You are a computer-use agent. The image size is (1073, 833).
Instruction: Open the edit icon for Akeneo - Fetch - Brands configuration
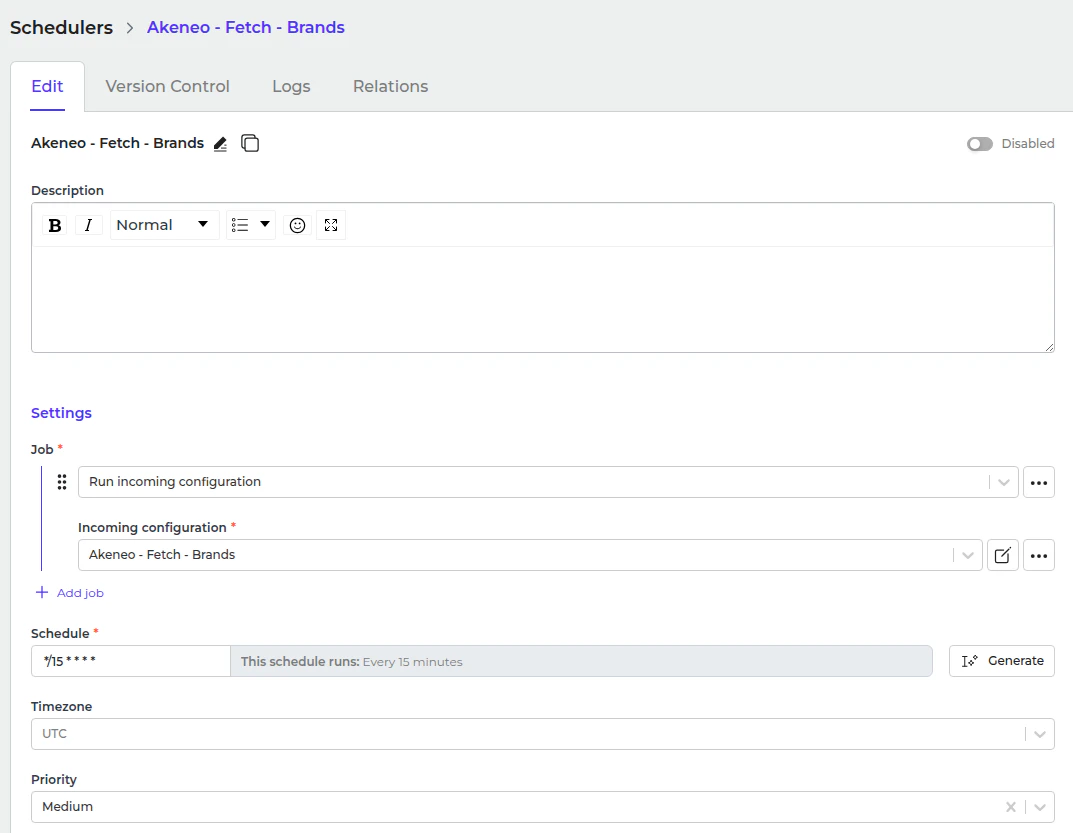pos(1003,555)
